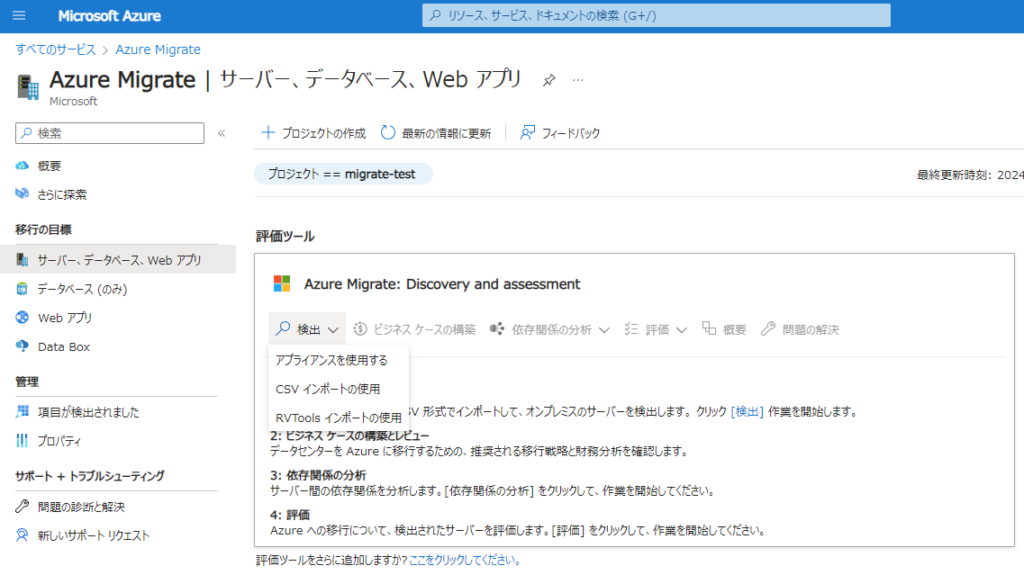
Task: Choose RVTools インポートの使用 from menu
Action: pyautogui.click(x=338, y=418)
